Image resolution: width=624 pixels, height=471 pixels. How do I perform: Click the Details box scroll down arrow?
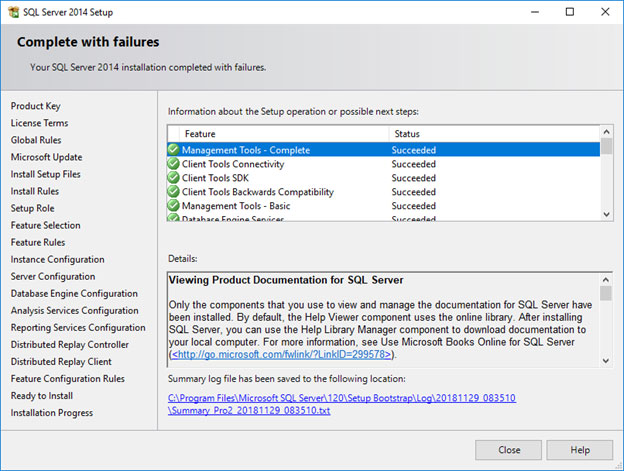pos(606,361)
